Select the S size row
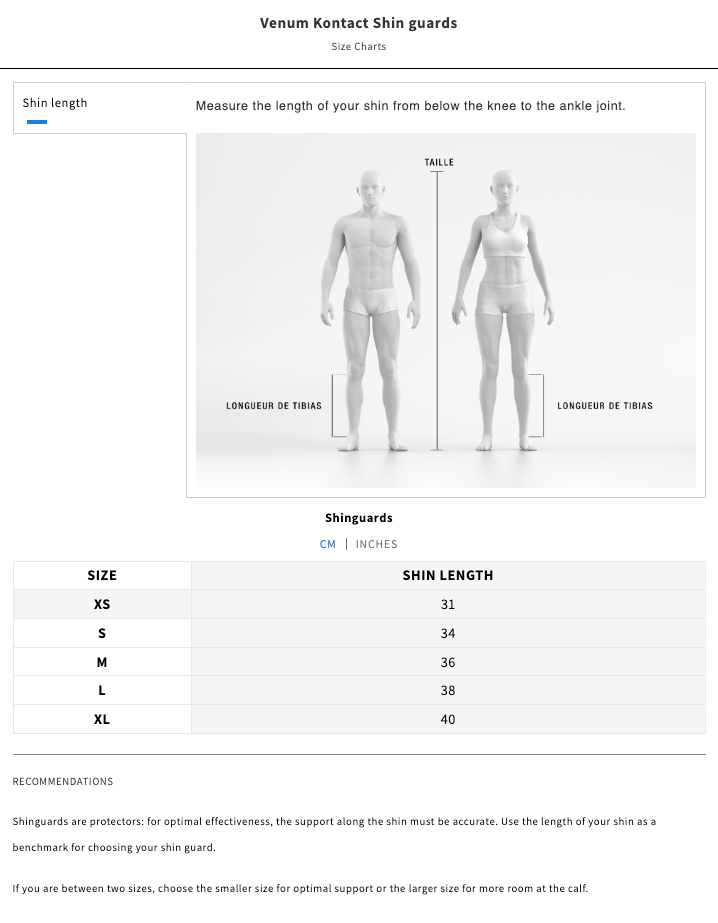The width and height of the screenshot is (718, 923). tap(101, 633)
